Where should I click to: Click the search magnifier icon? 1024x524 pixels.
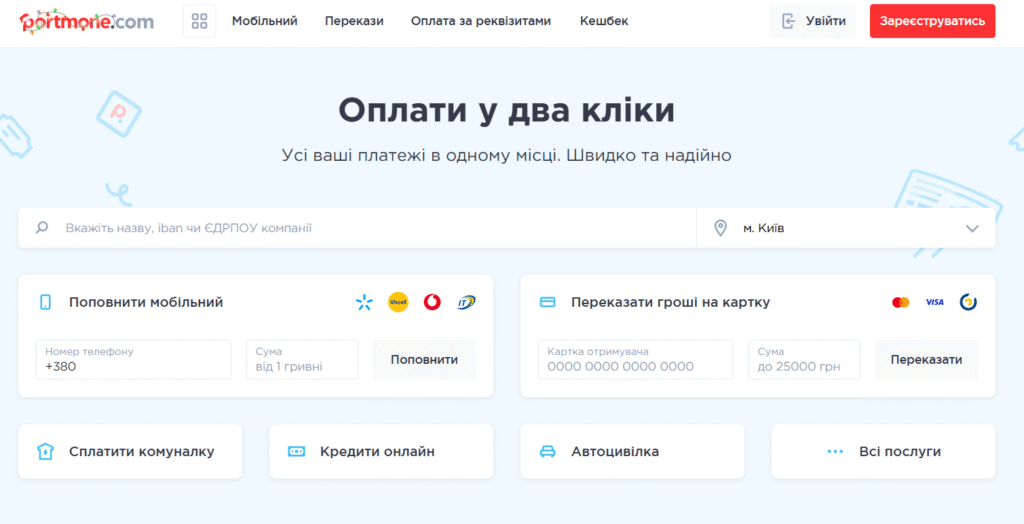42,228
